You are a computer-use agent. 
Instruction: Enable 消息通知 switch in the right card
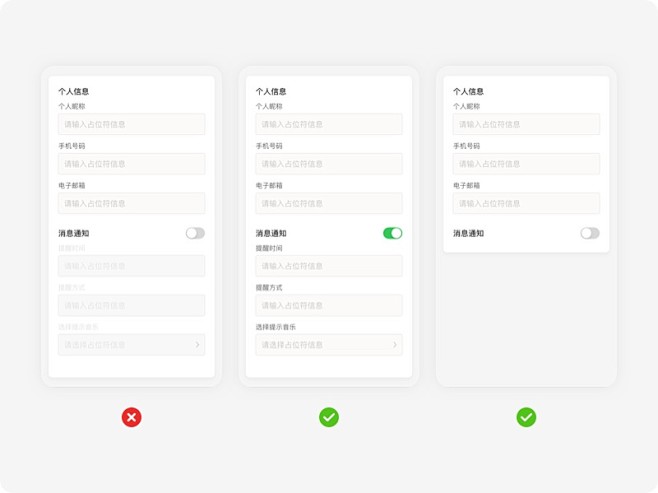(x=590, y=233)
